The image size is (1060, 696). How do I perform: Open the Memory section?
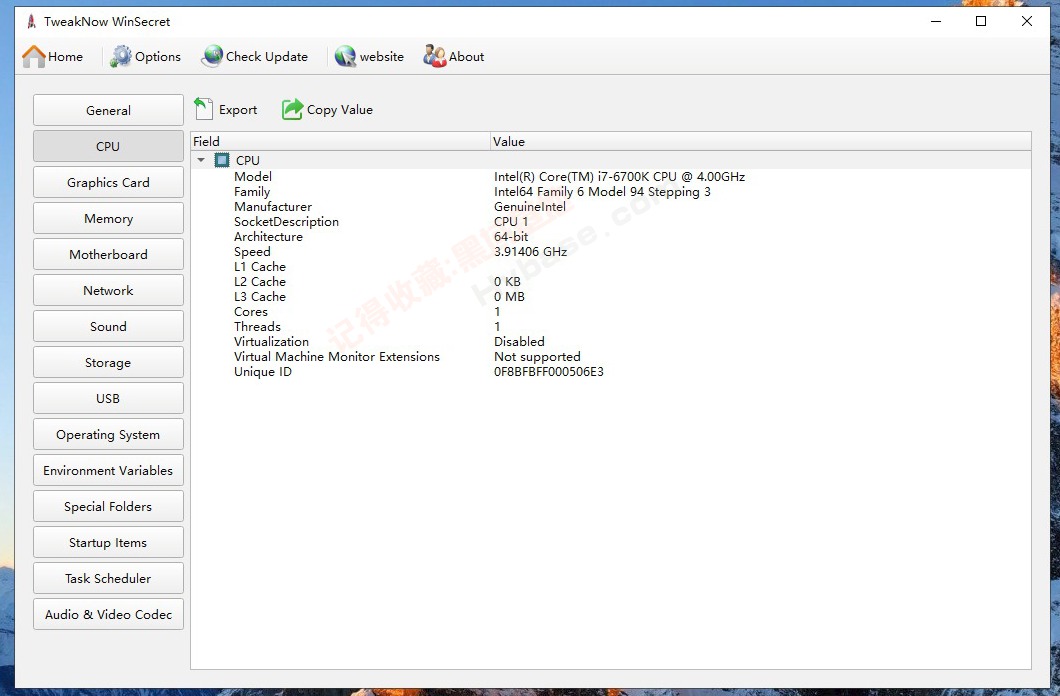[x=108, y=218]
